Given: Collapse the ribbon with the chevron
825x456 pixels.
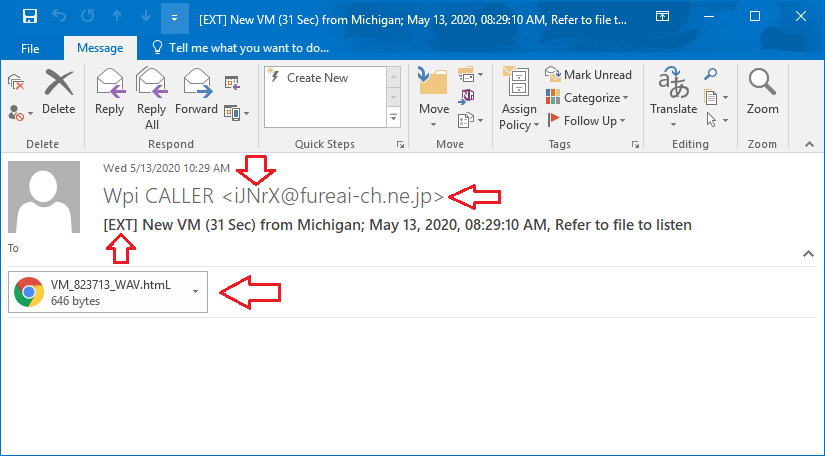Looking at the screenshot, I should click(x=809, y=144).
